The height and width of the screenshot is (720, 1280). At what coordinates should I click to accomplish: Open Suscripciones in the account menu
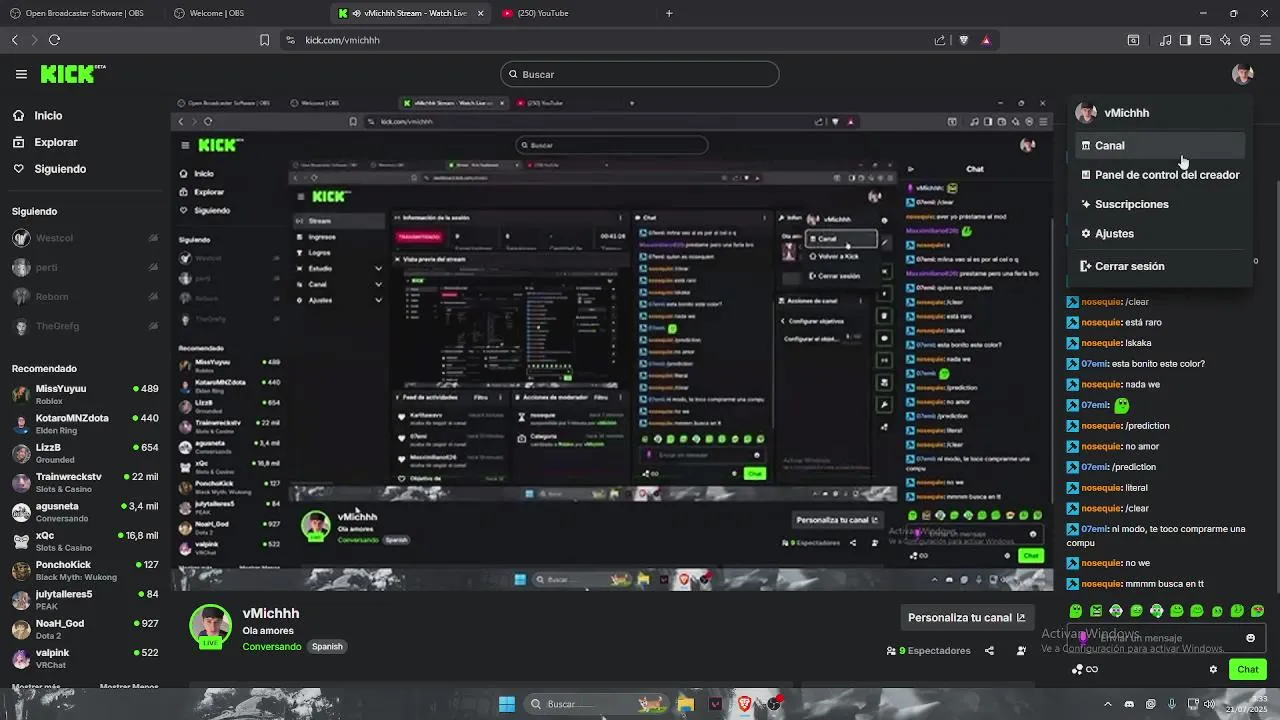(1160, 204)
